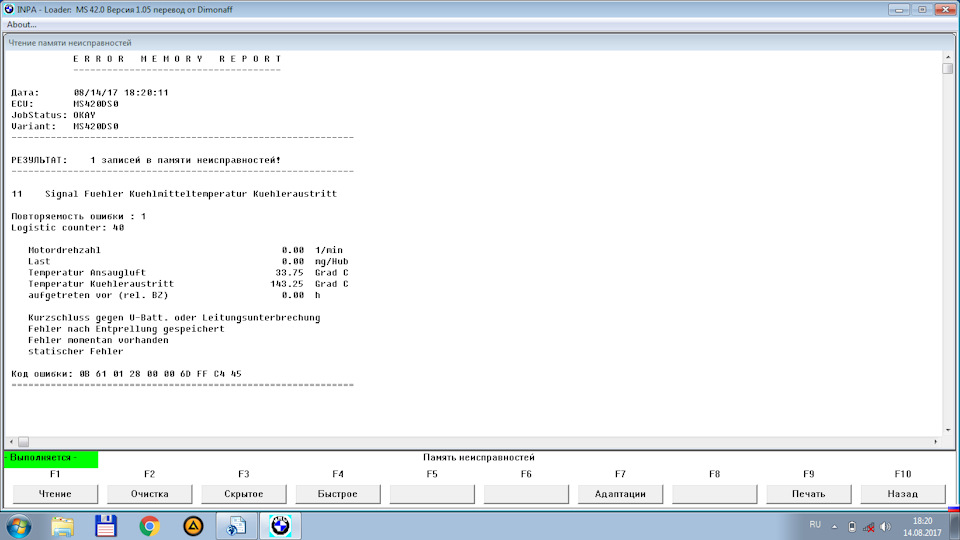Image resolution: width=960 pixels, height=540 pixels.
Task: Click the Код ошибки hex code line
Action: [x=126, y=373]
